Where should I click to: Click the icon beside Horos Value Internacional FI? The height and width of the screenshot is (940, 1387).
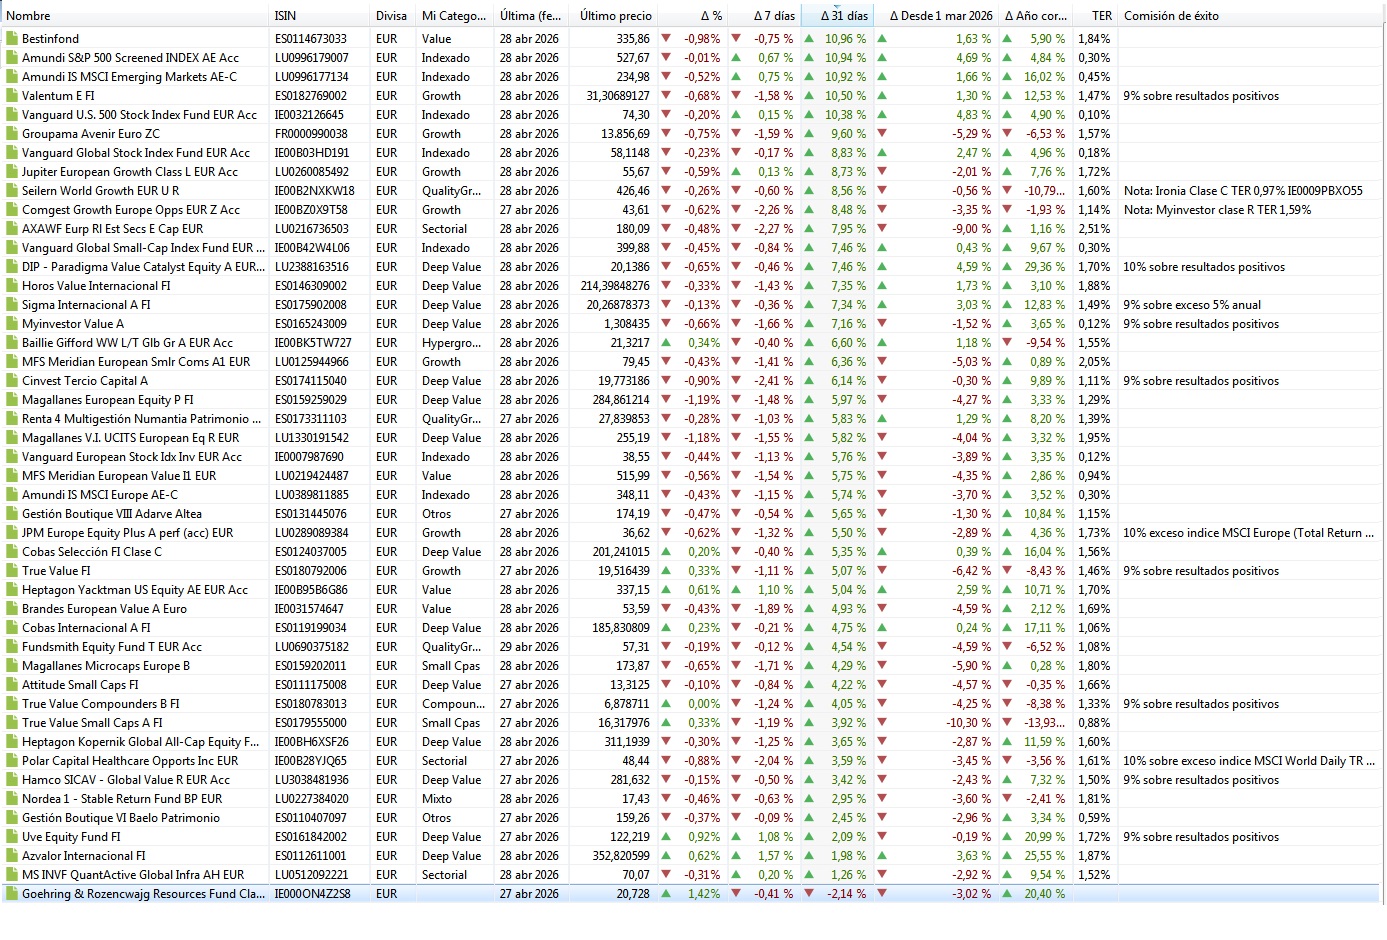[12, 286]
